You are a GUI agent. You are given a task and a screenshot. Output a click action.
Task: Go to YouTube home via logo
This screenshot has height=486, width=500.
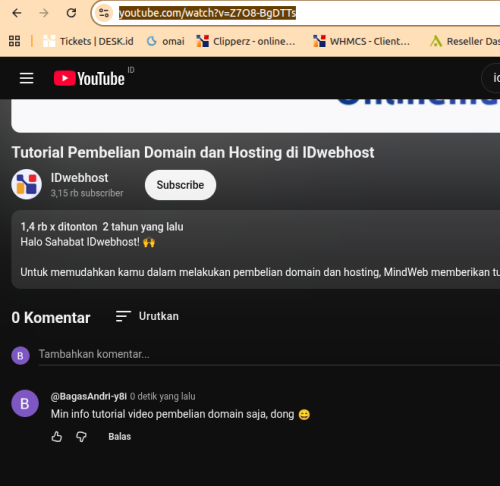pyautogui.click(x=89, y=79)
